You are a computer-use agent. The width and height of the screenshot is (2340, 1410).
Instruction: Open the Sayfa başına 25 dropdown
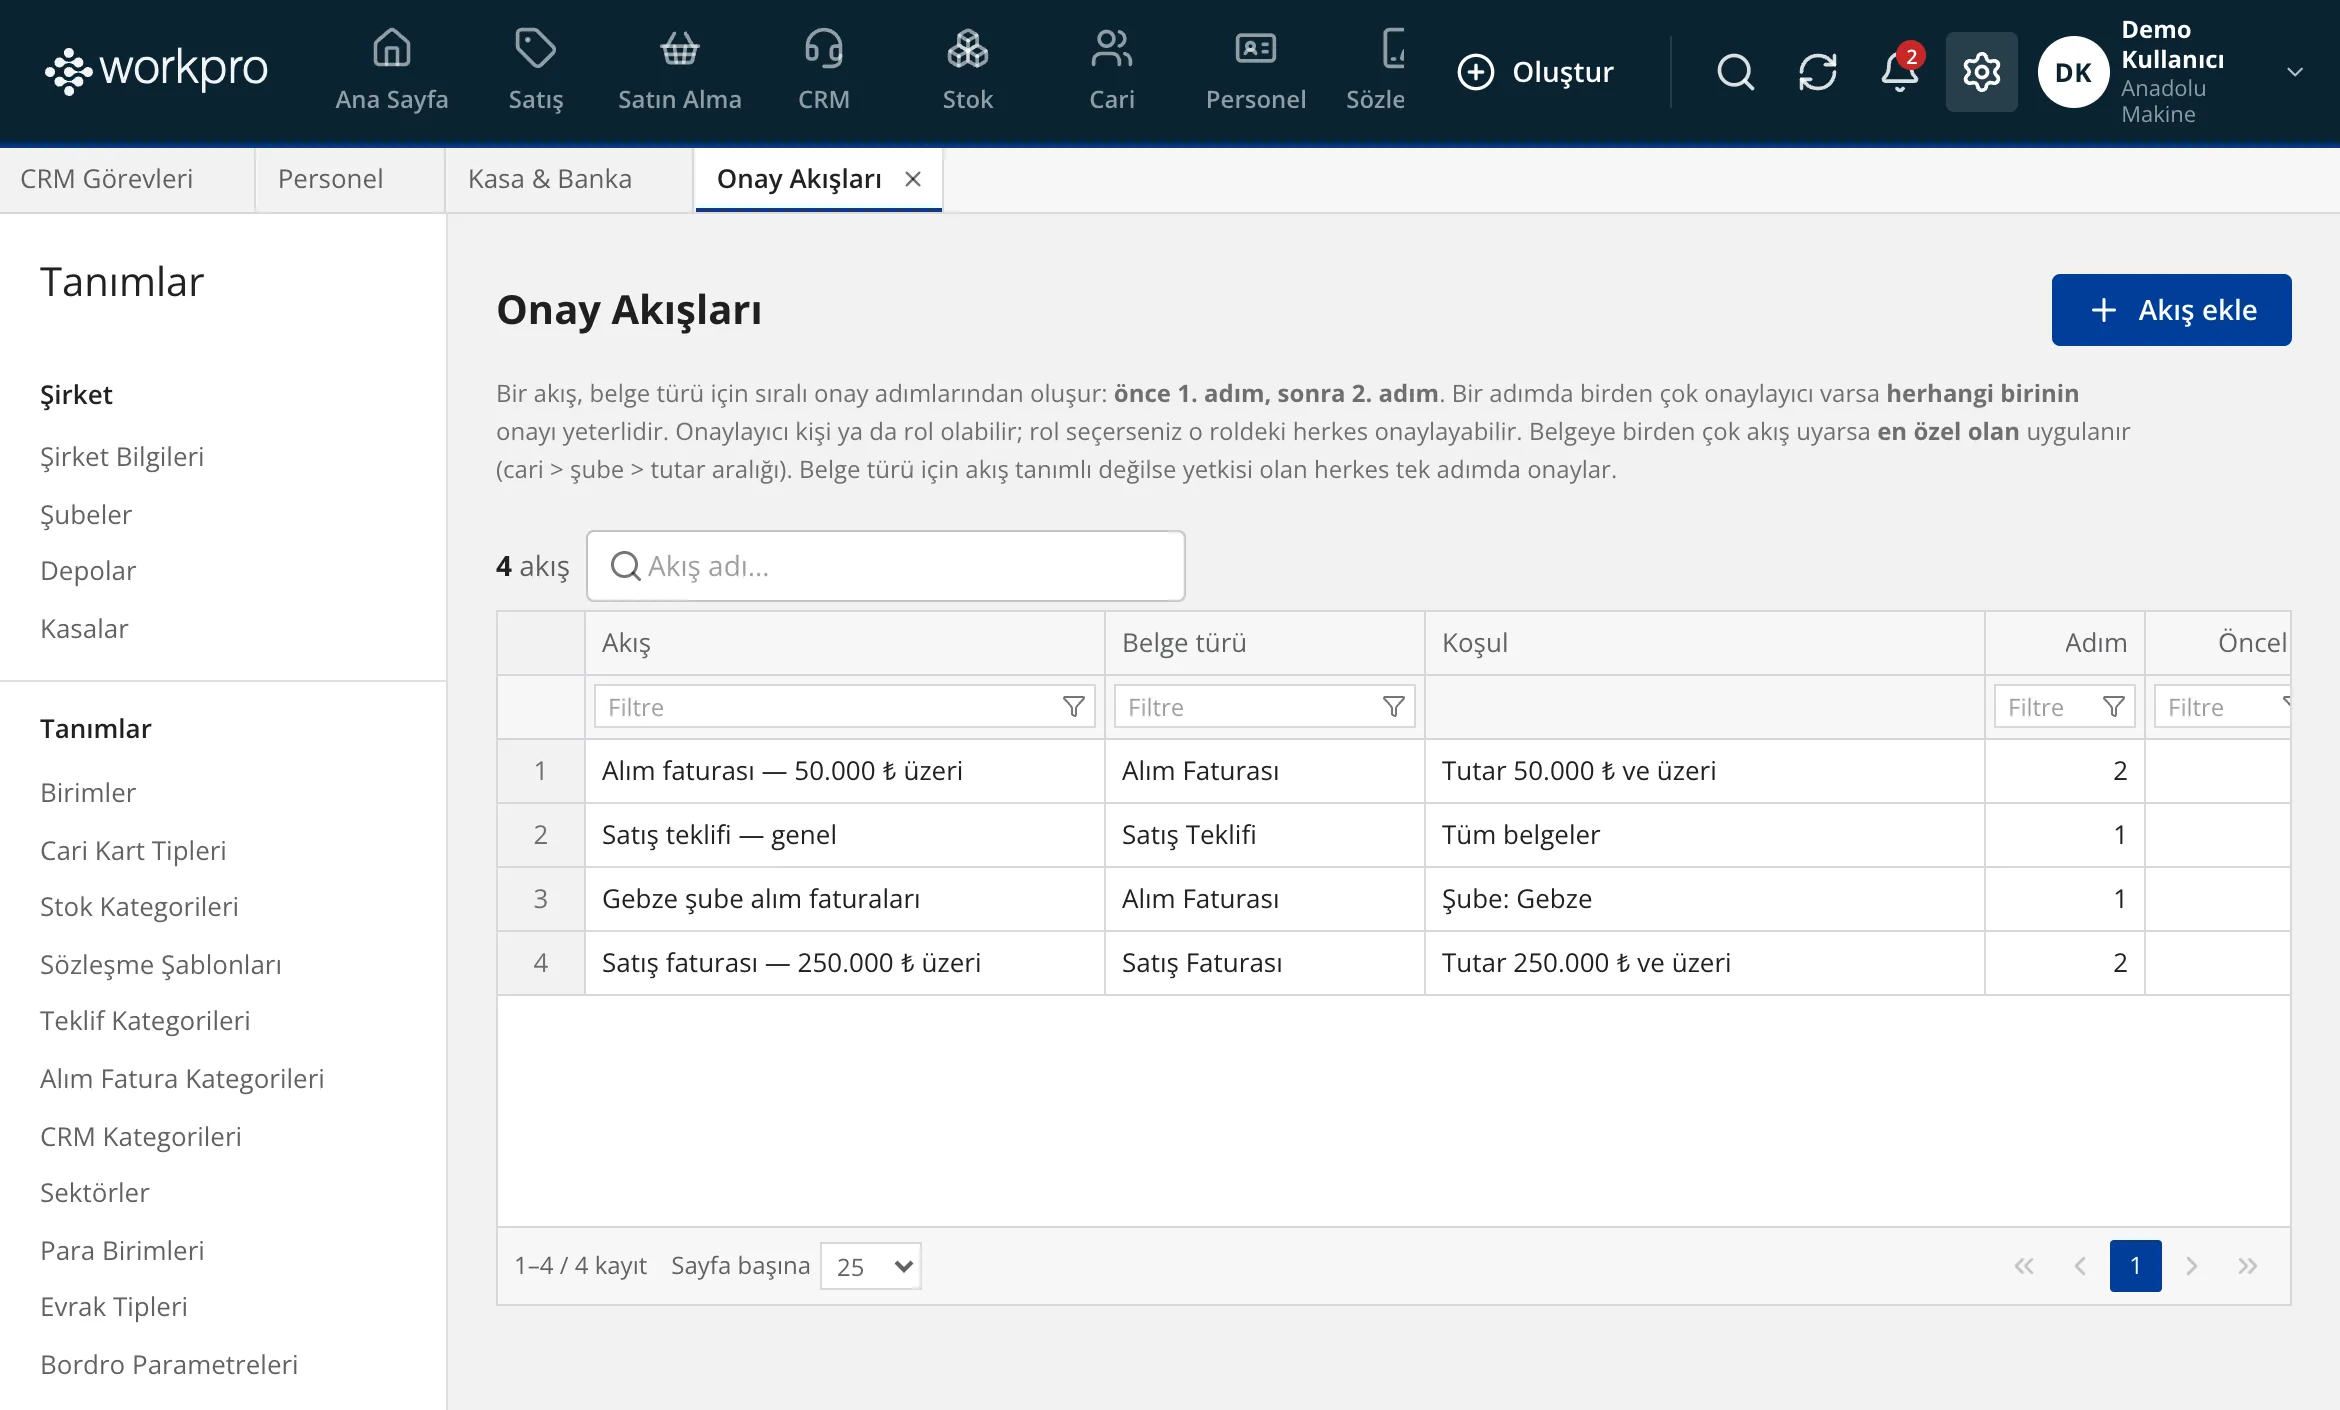870,1266
